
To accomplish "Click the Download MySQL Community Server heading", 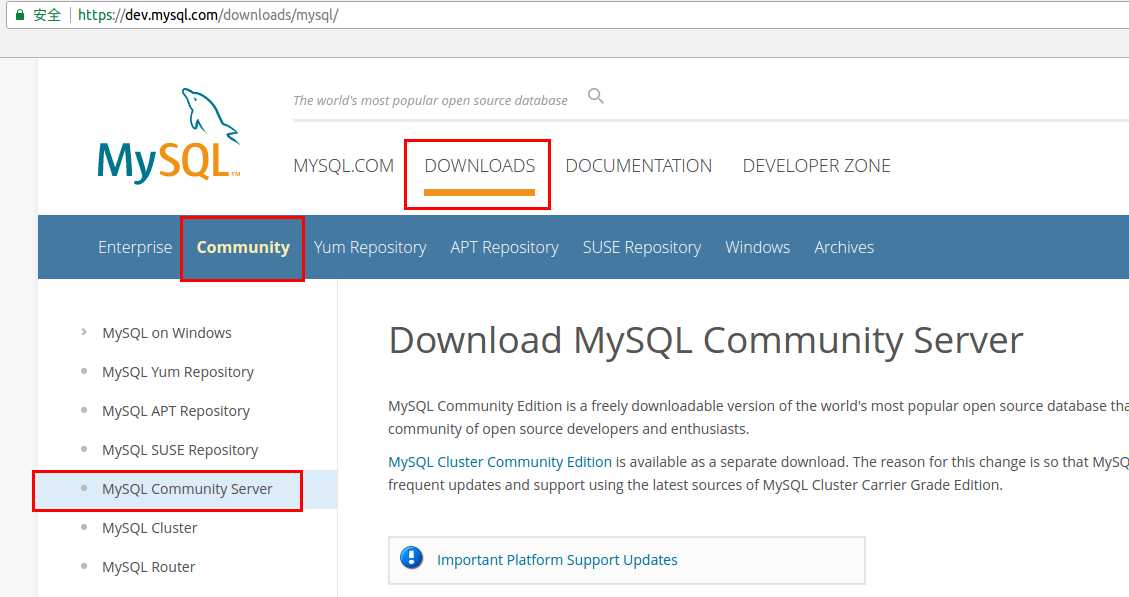I will coord(706,340).
